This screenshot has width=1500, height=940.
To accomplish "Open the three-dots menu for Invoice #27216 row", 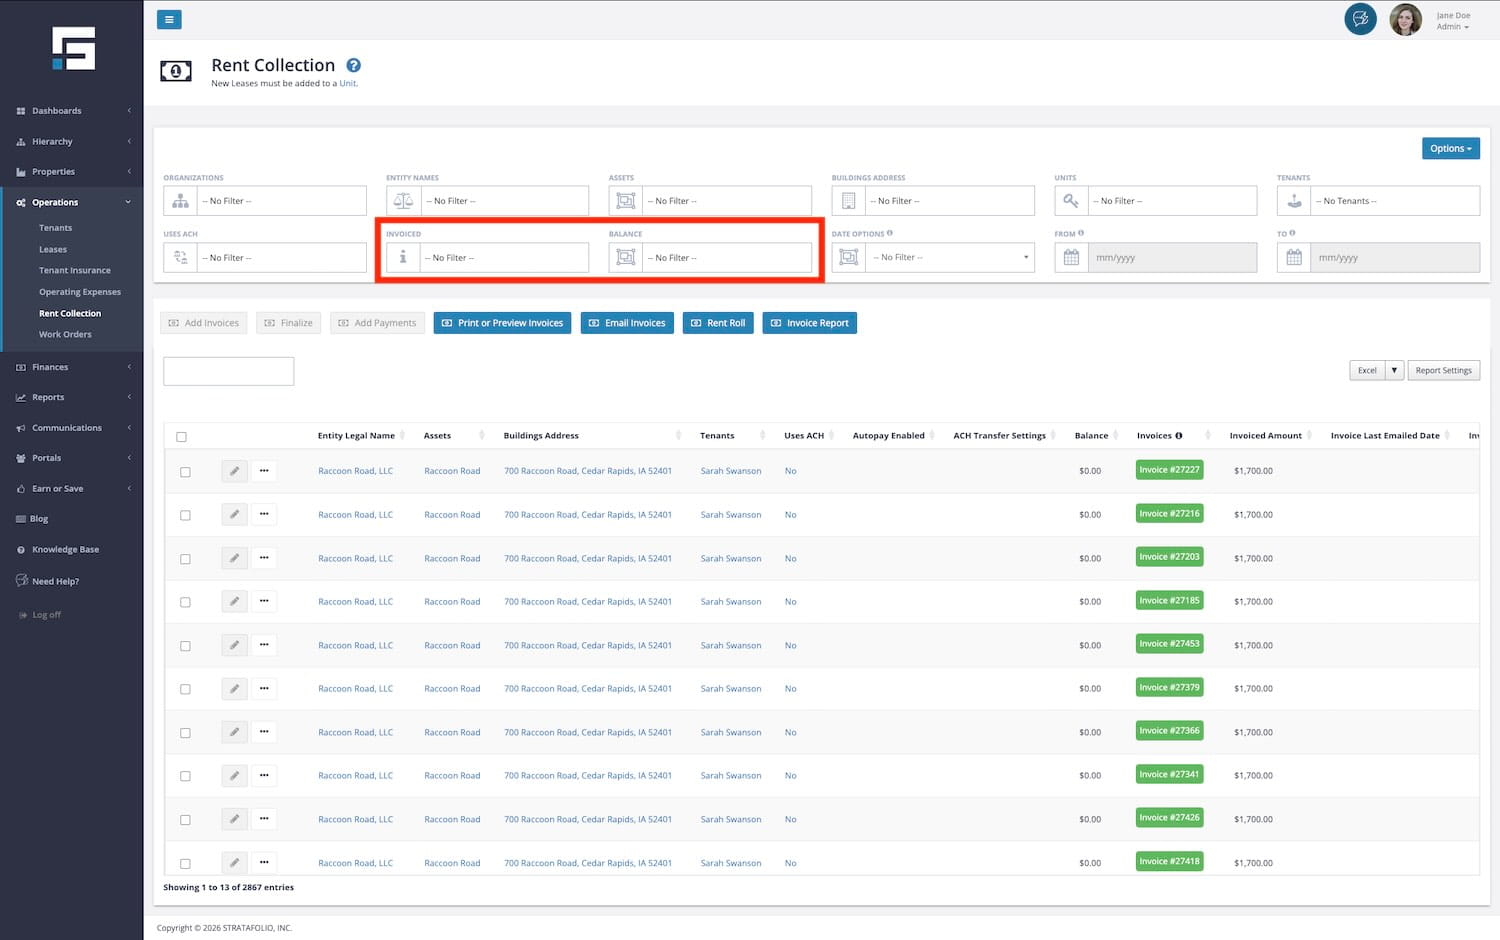I will coord(264,514).
